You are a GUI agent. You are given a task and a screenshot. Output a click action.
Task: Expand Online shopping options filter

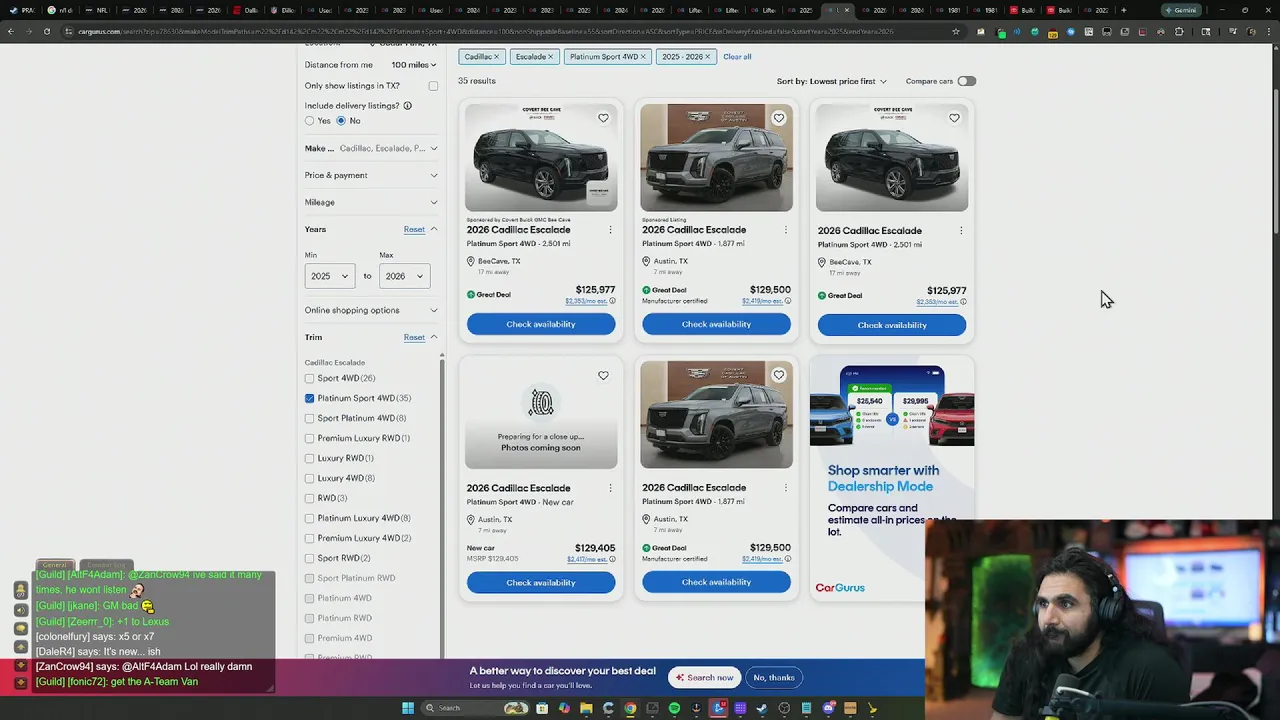(371, 310)
